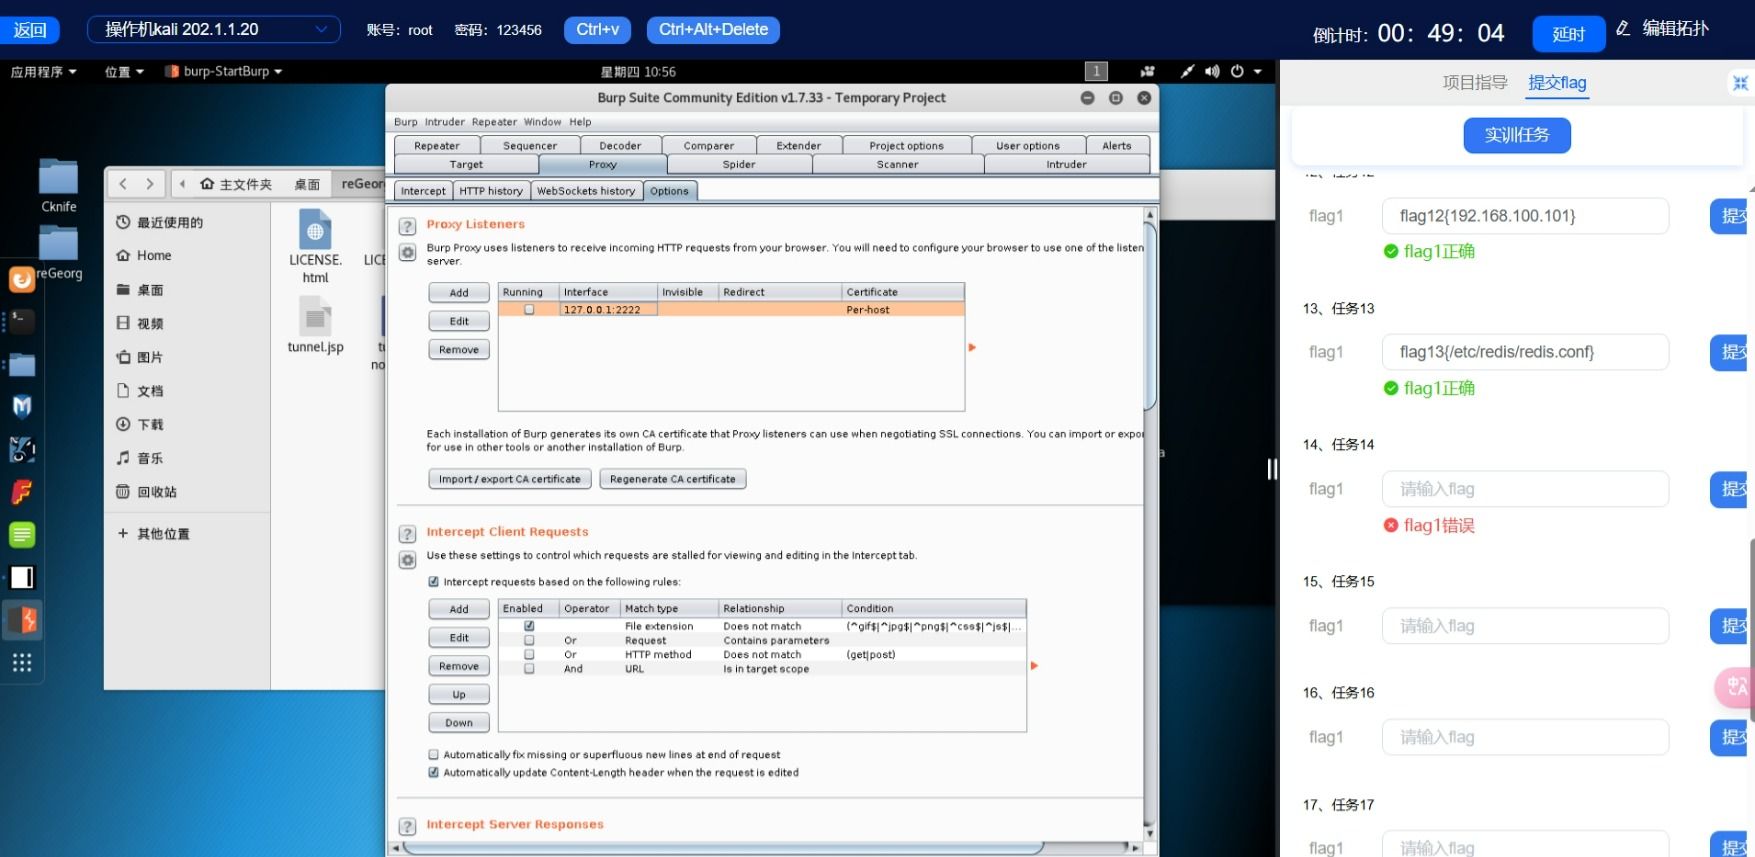This screenshot has width=1755, height=857.
Task: Show all applications grid in dock
Action: 22,662
